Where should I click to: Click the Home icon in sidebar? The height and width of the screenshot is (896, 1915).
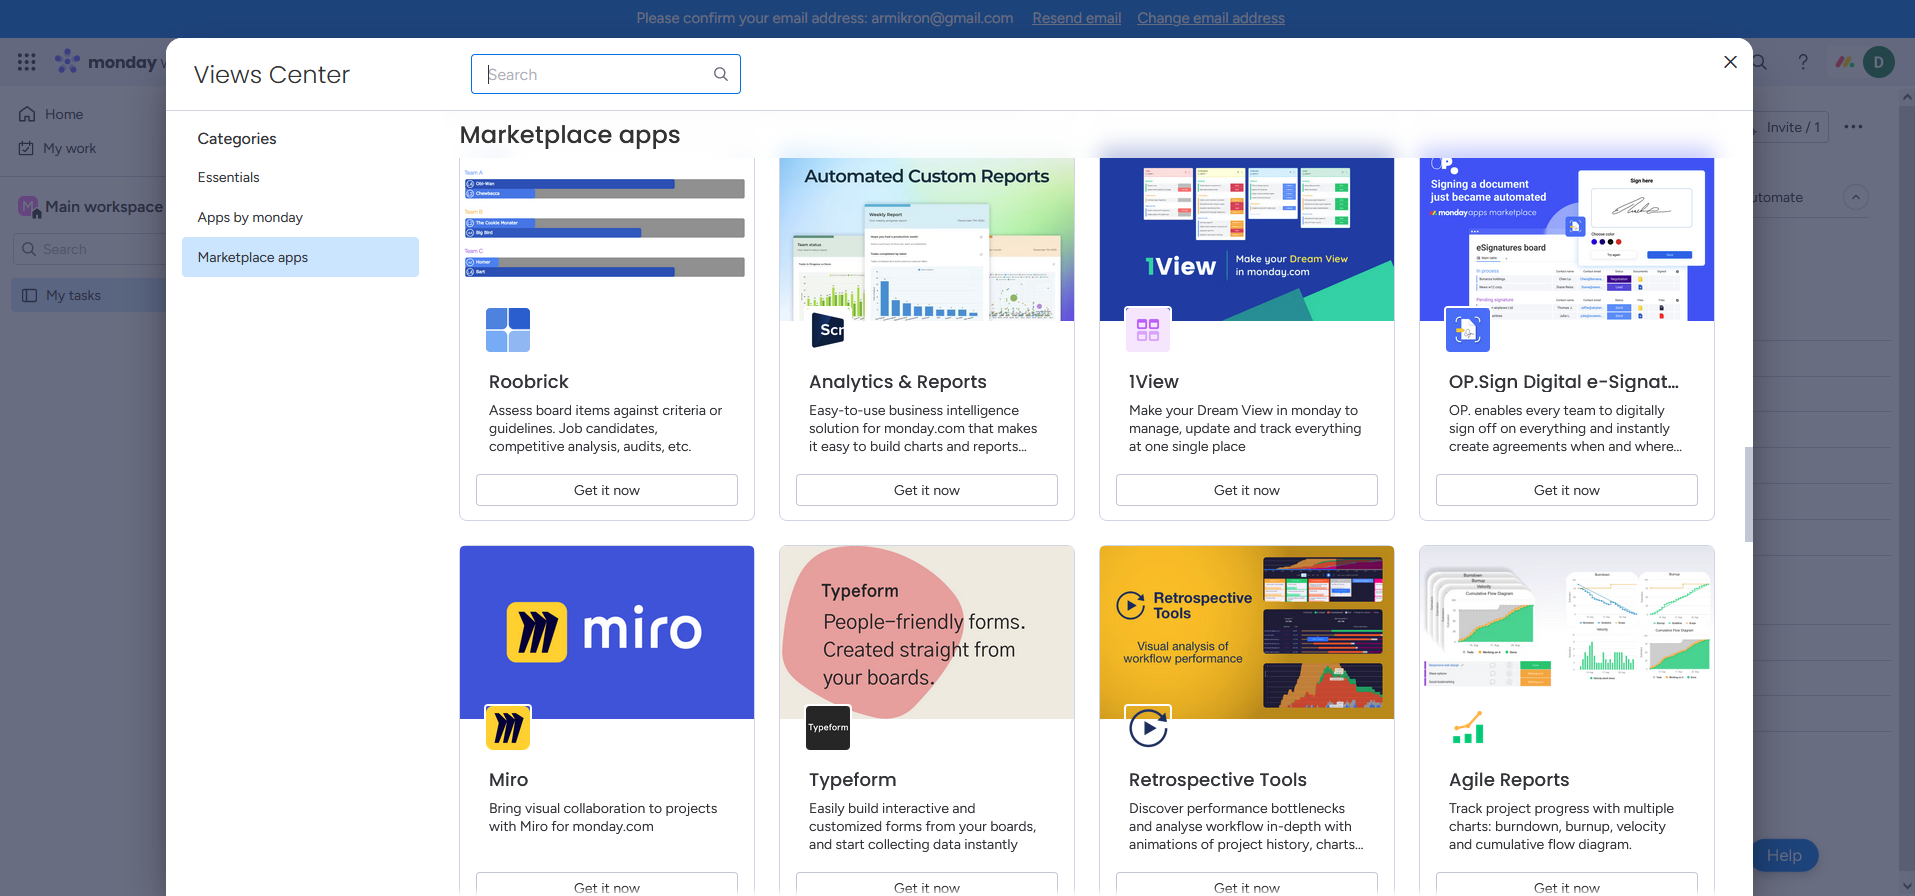(27, 114)
